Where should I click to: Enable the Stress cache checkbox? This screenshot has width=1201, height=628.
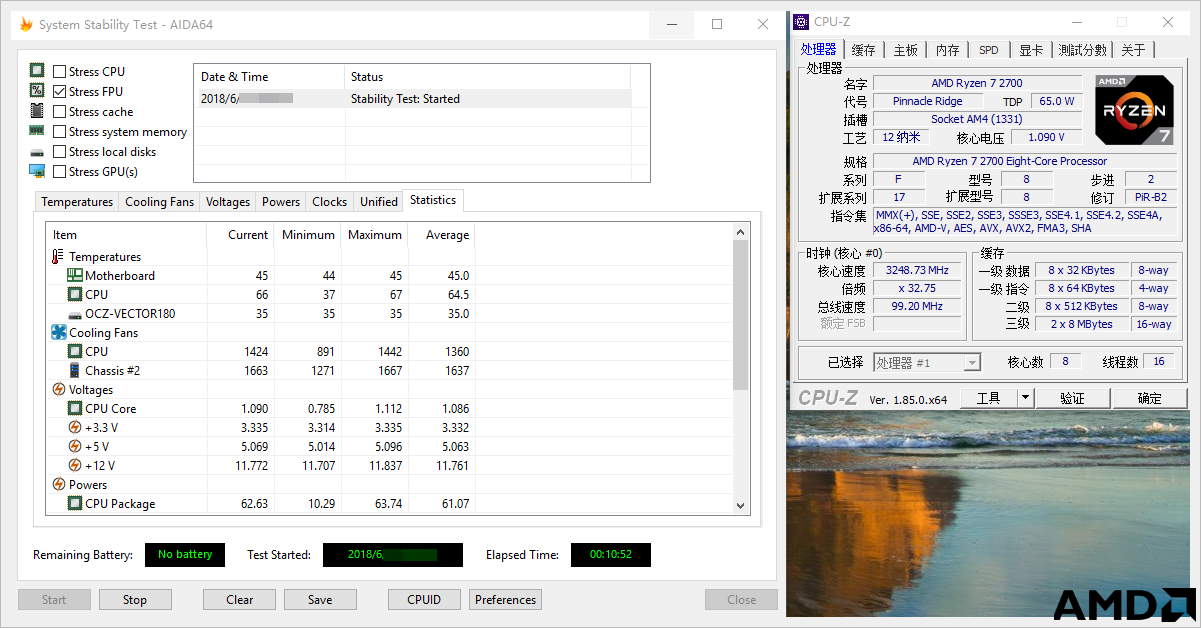coord(60,112)
